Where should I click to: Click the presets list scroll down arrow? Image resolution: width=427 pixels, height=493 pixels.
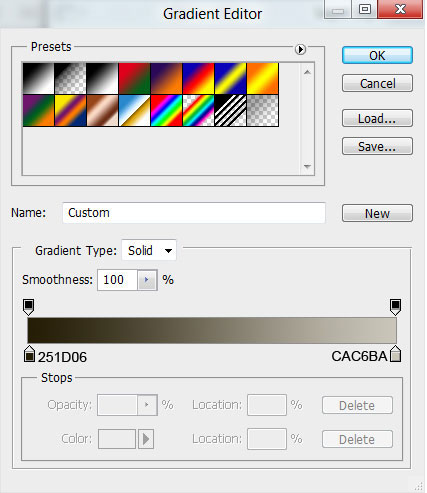[x=307, y=166]
